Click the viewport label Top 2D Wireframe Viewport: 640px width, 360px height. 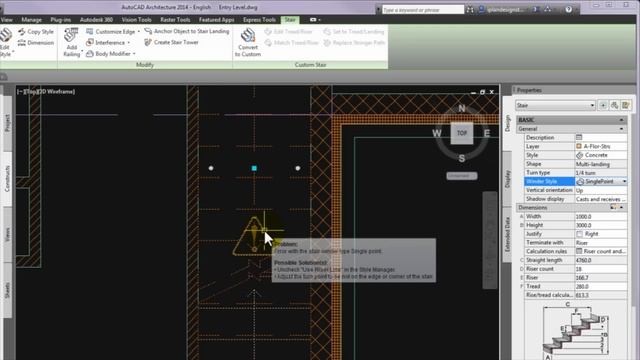46,91
